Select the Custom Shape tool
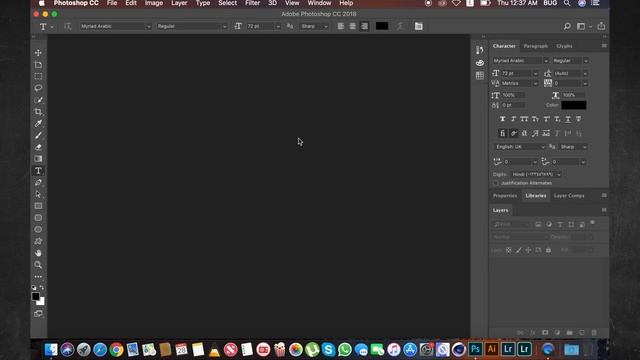This screenshot has height=360, width=640. (38, 241)
